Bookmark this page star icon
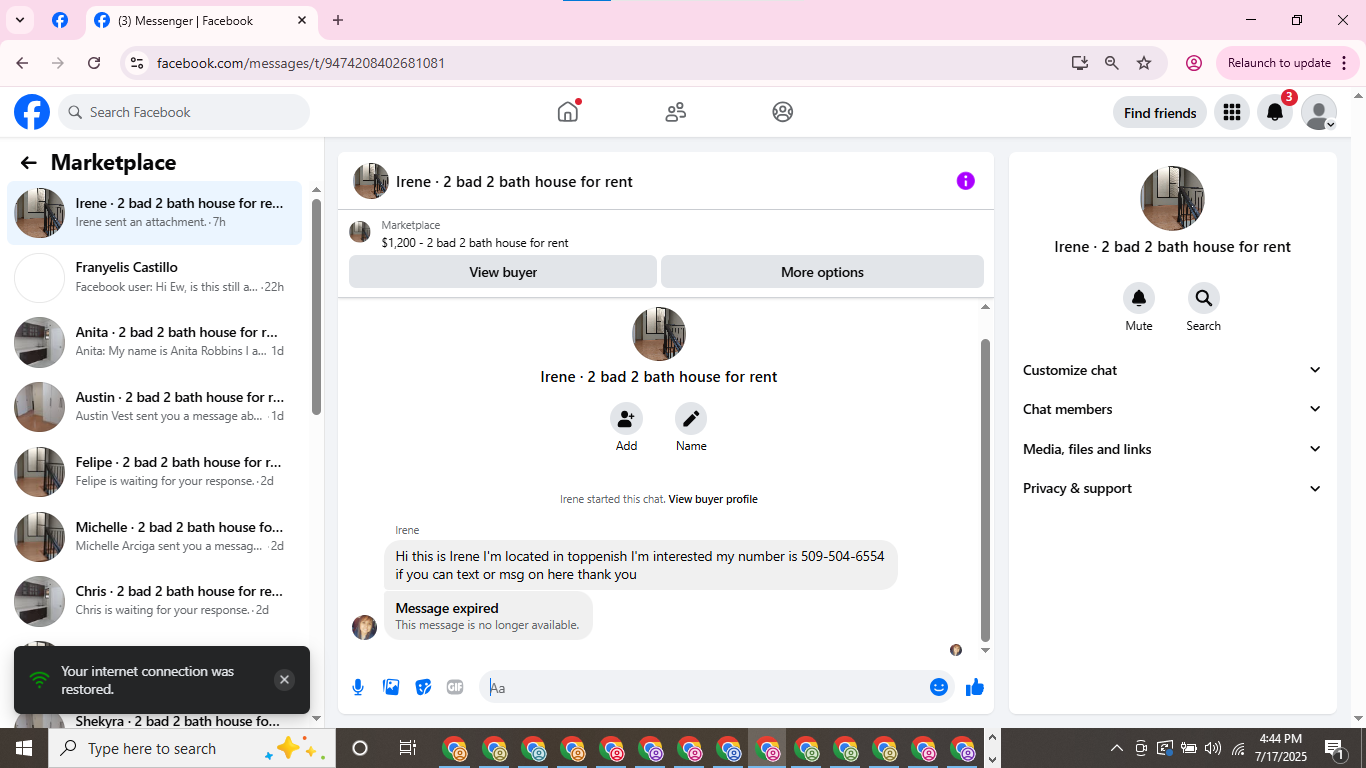 pos(1144,63)
